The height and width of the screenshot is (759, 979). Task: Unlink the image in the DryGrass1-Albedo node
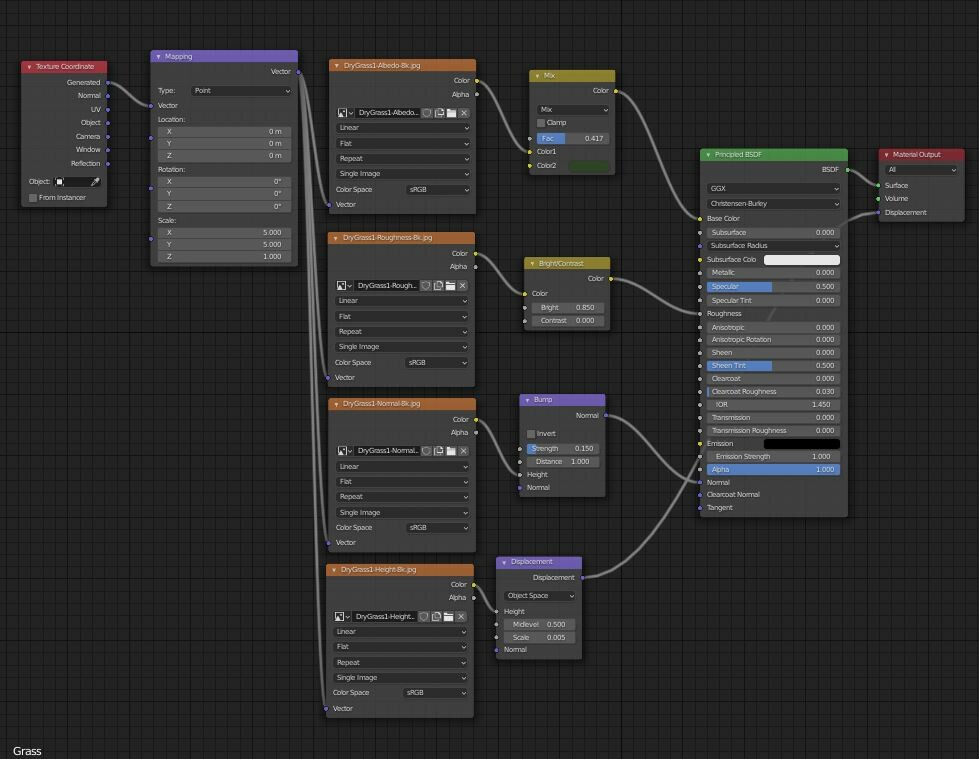(462, 113)
